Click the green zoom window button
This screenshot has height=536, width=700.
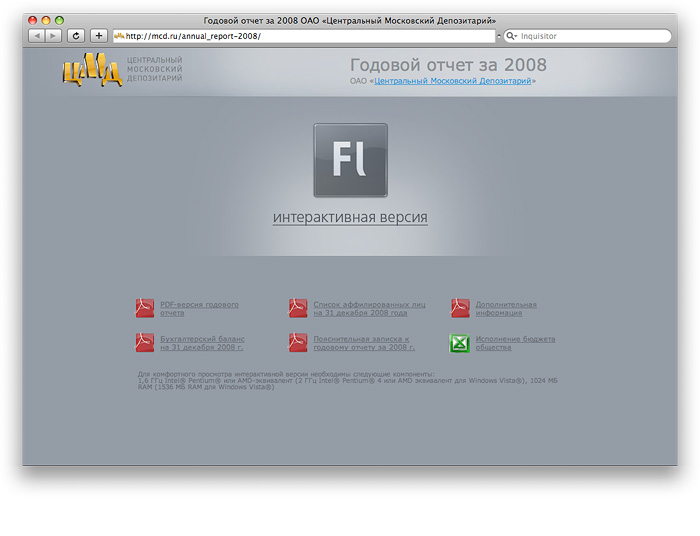pyautogui.click(x=59, y=20)
